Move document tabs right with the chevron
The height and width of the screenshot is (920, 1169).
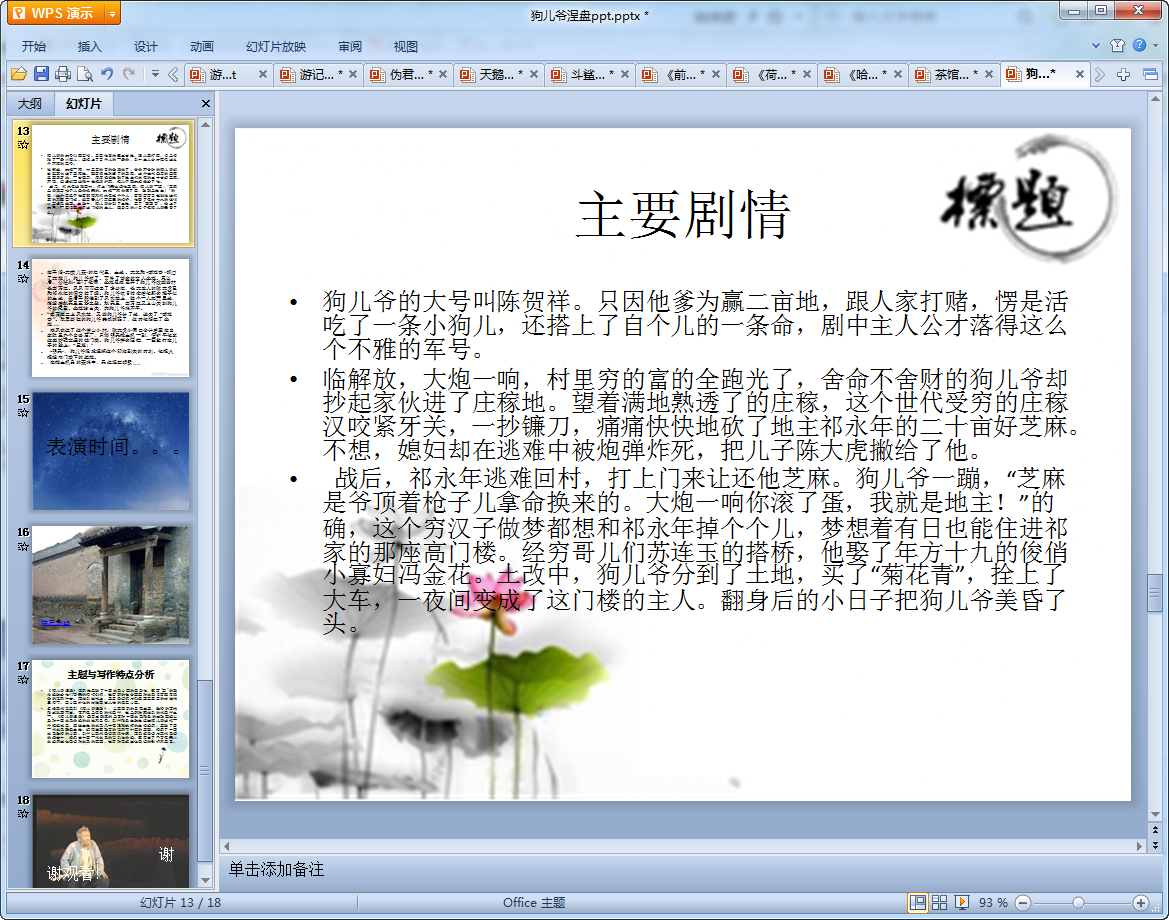pyautogui.click(x=1099, y=74)
